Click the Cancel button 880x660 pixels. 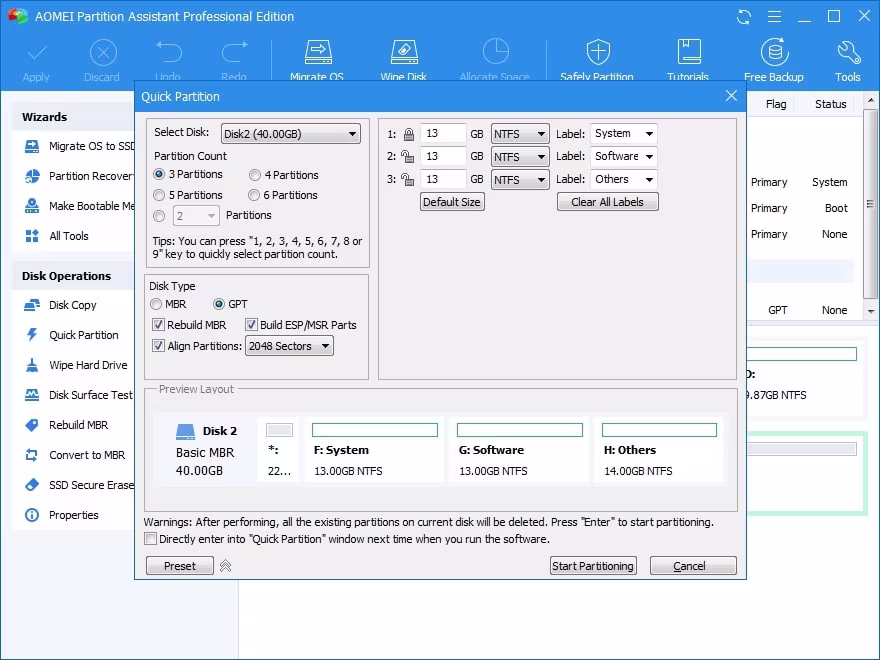693,566
